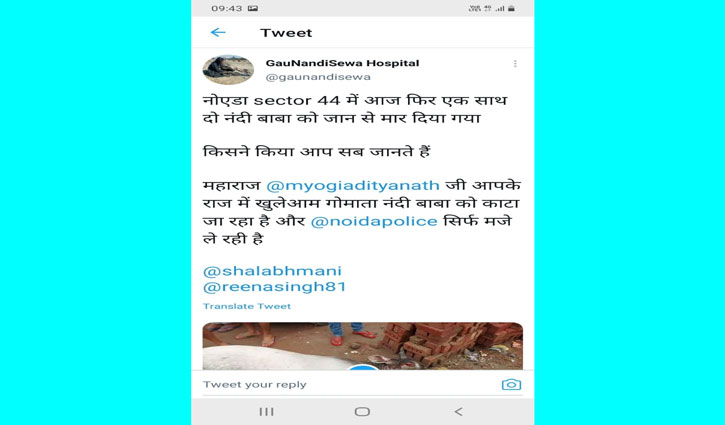Viewport: 725px width, 425px height.
Task: Tap the picture notification icon near clock
Action: [253, 8]
